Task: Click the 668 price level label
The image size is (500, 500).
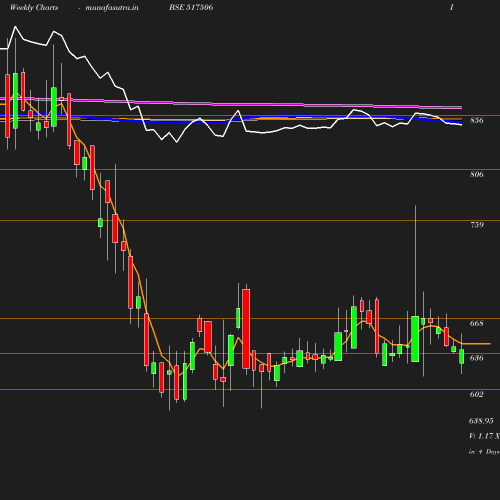Action: click(x=477, y=323)
